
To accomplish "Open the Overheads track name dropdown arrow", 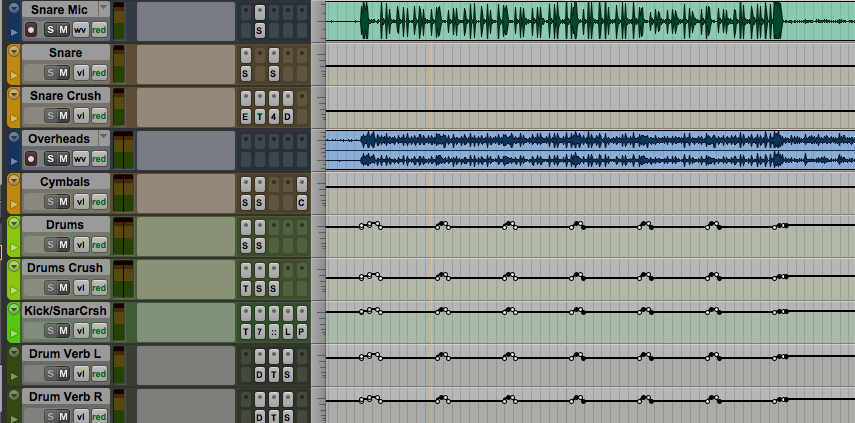I will pyautogui.click(x=102, y=138).
